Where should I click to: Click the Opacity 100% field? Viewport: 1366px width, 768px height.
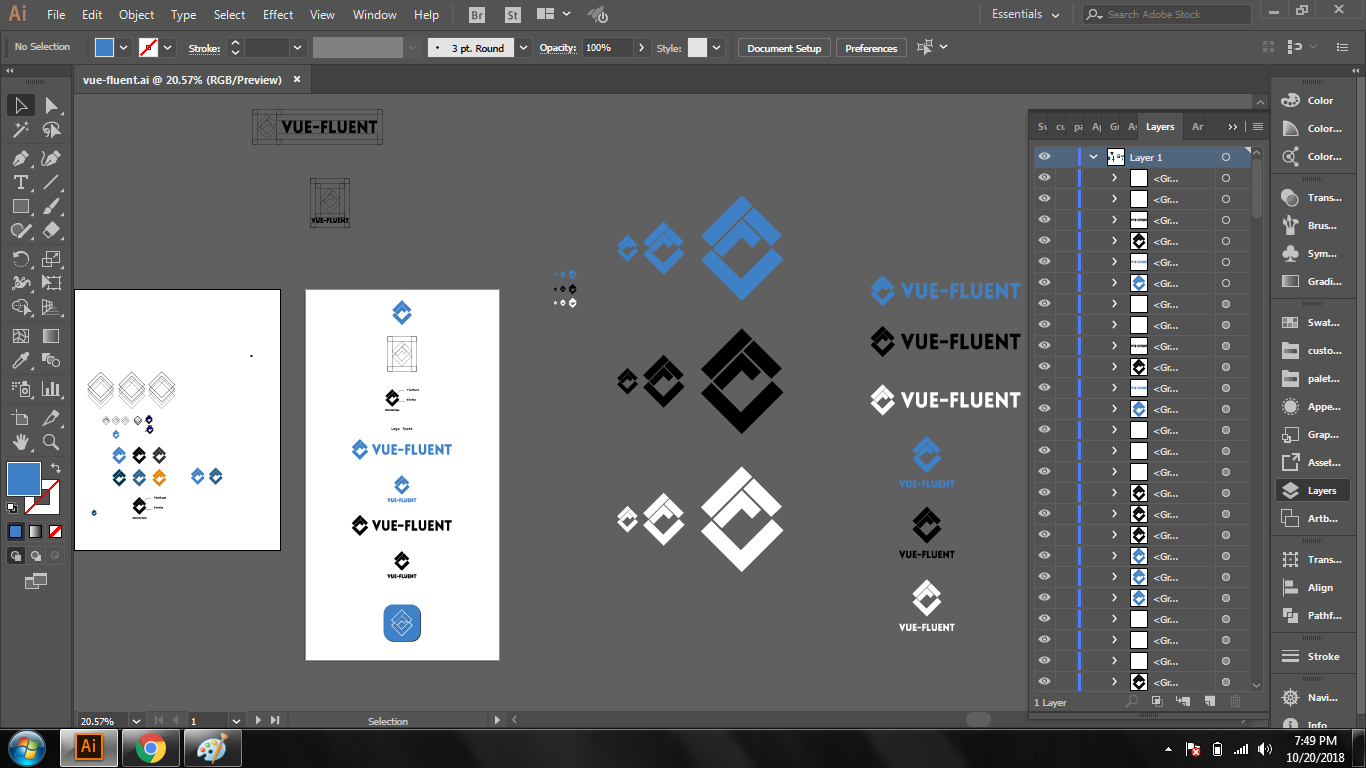pyautogui.click(x=608, y=48)
